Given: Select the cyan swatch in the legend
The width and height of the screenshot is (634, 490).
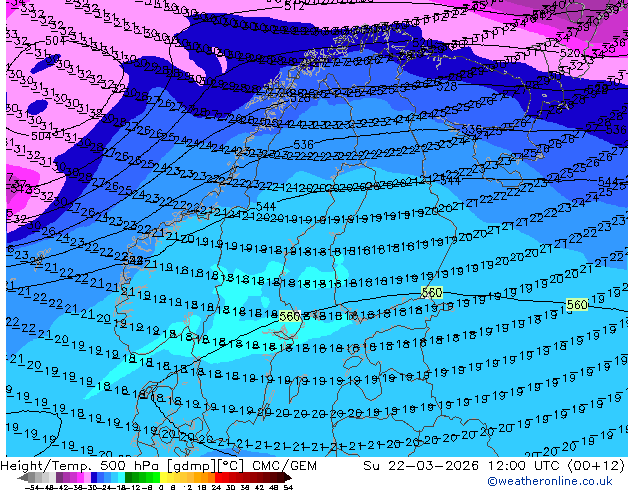Looking at the screenshot, I should coord(121,477).
